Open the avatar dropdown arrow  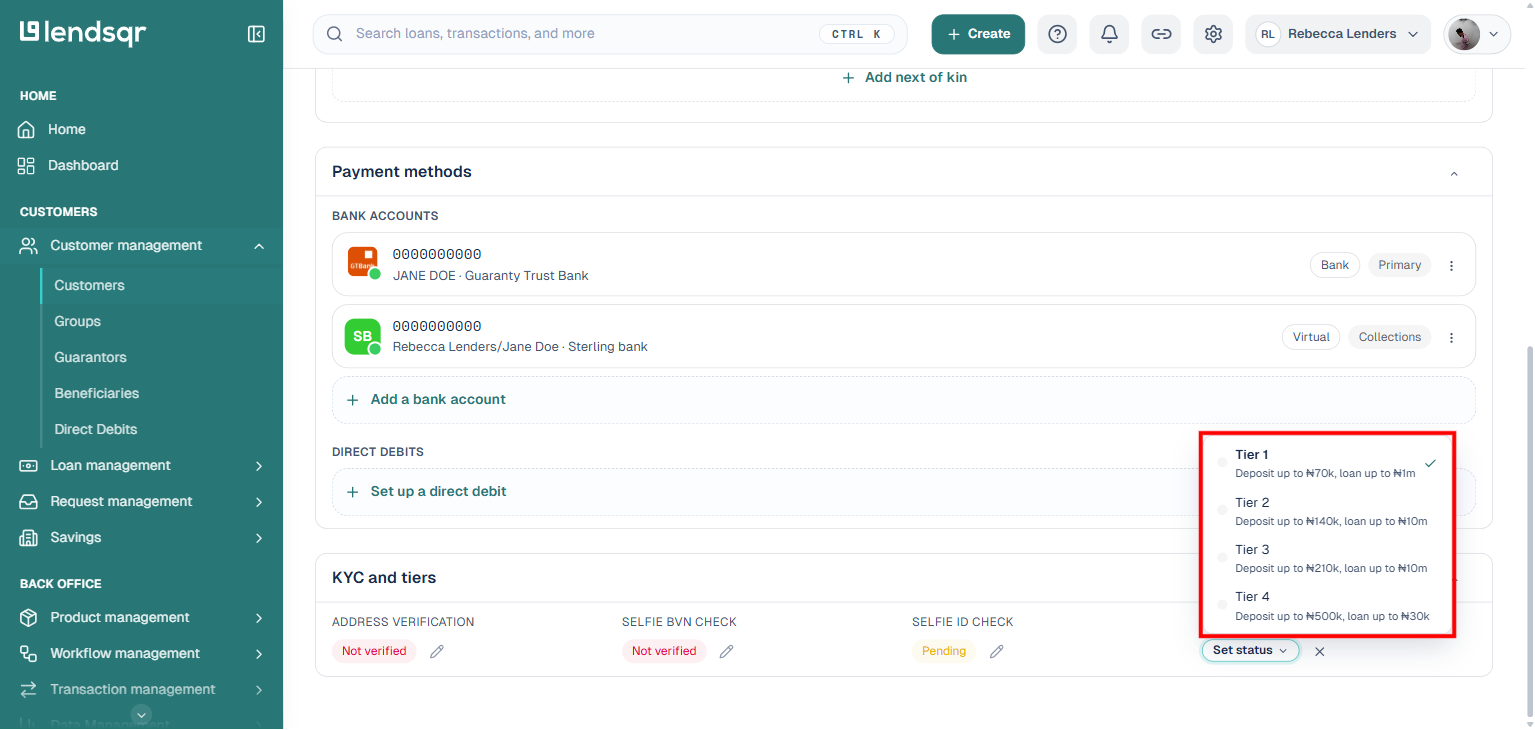coord(1494,34)
